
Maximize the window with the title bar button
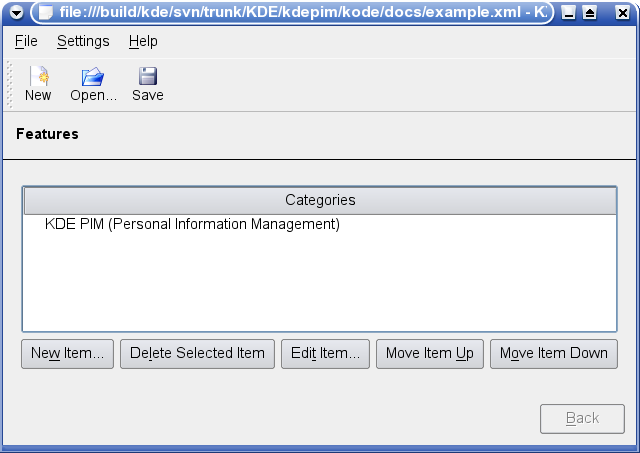(x=590, y=13)
